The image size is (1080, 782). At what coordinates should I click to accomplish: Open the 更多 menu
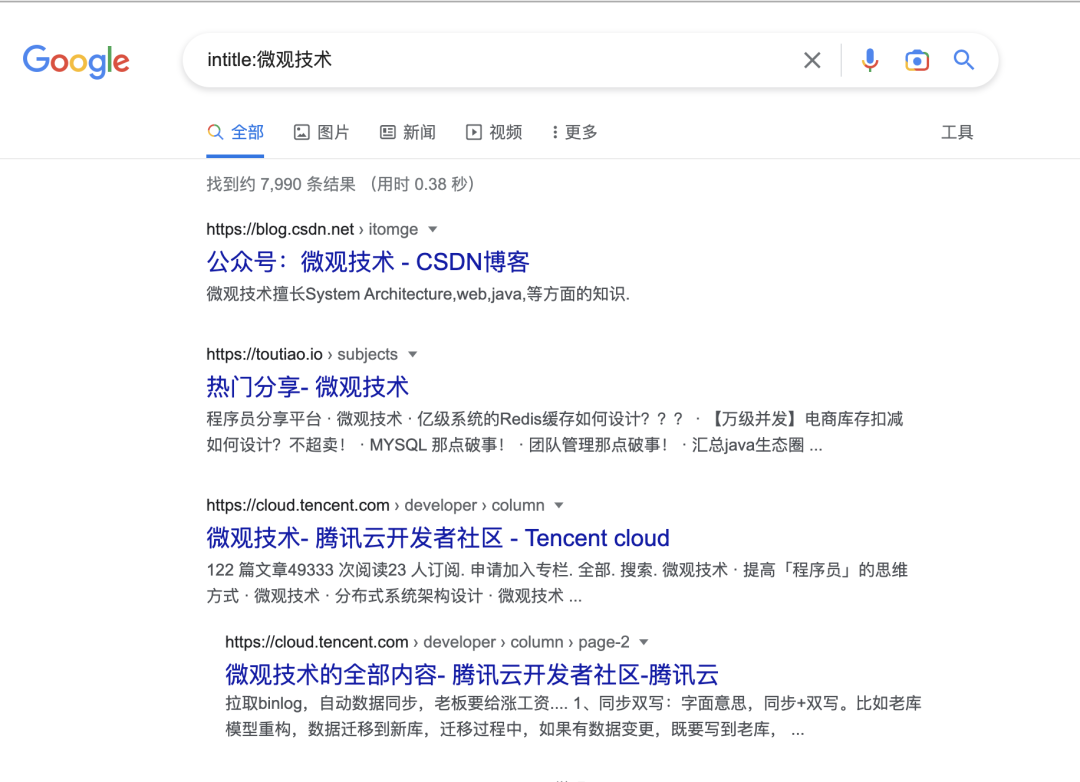(574, 132)
